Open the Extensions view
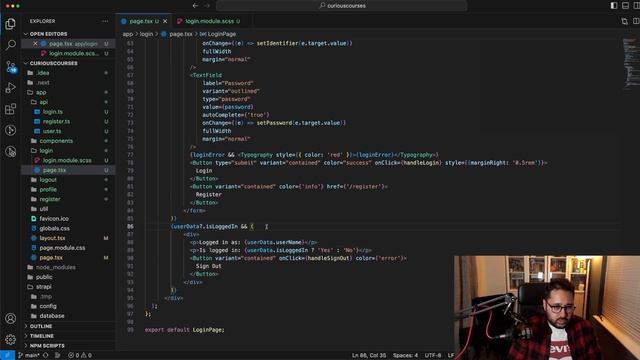Viewport: 640px width, 360px height. 11,109
